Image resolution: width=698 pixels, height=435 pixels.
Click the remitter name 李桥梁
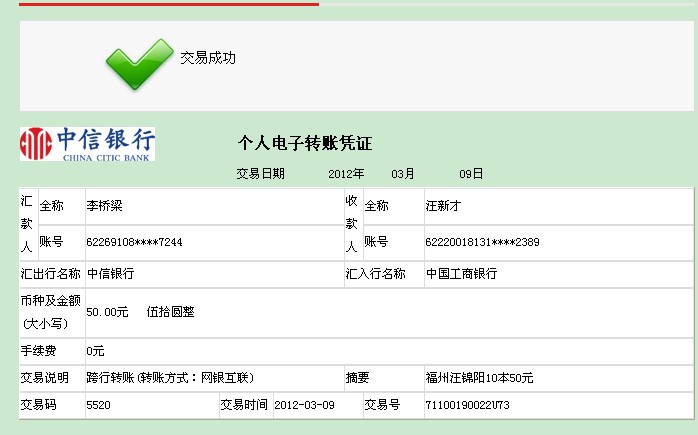click(x=104, y=205)
